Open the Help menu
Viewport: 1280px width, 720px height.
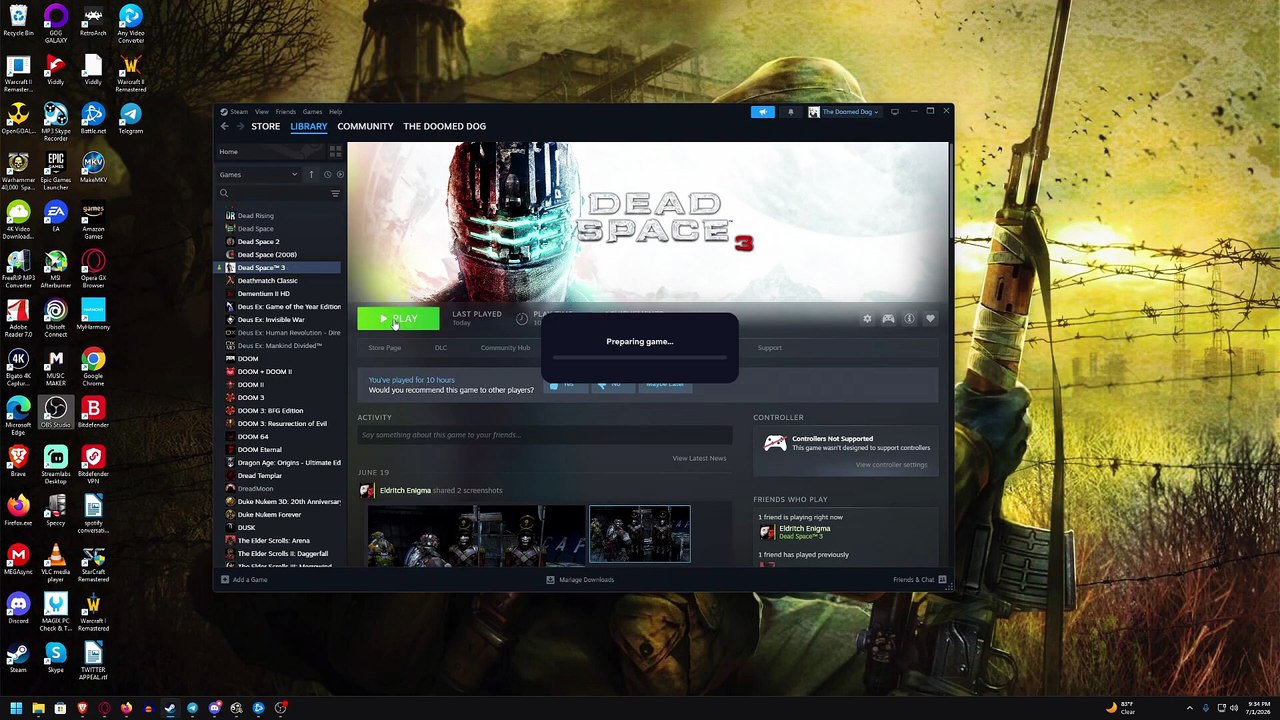(x=335, y=112)
